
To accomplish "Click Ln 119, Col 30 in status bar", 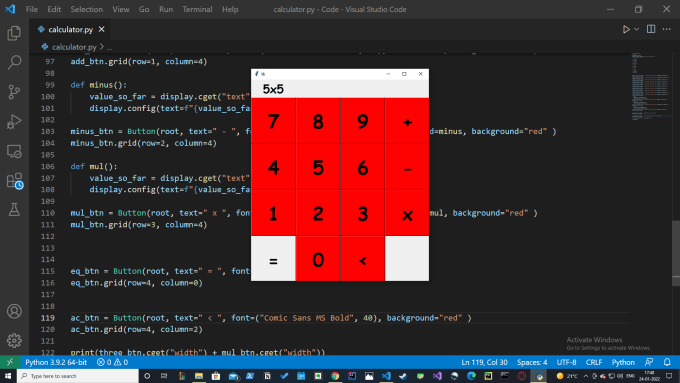I will click(x=484, y=362).
